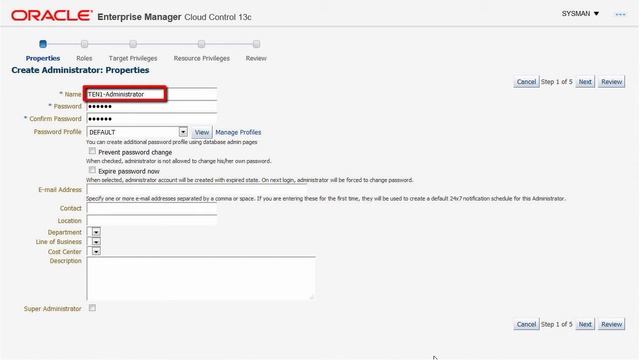Screen dimensions: 640x360
Task: Focus the Contact input field
Action: tap(151, 208)
